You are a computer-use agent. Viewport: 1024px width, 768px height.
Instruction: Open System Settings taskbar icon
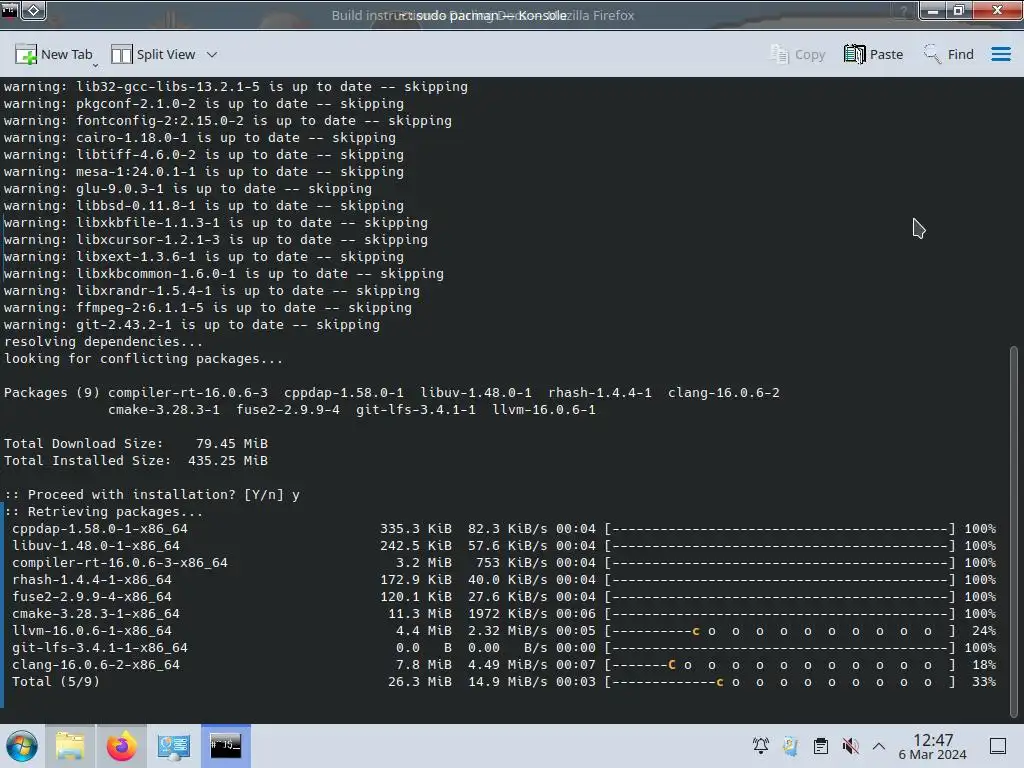click(174, 746)
